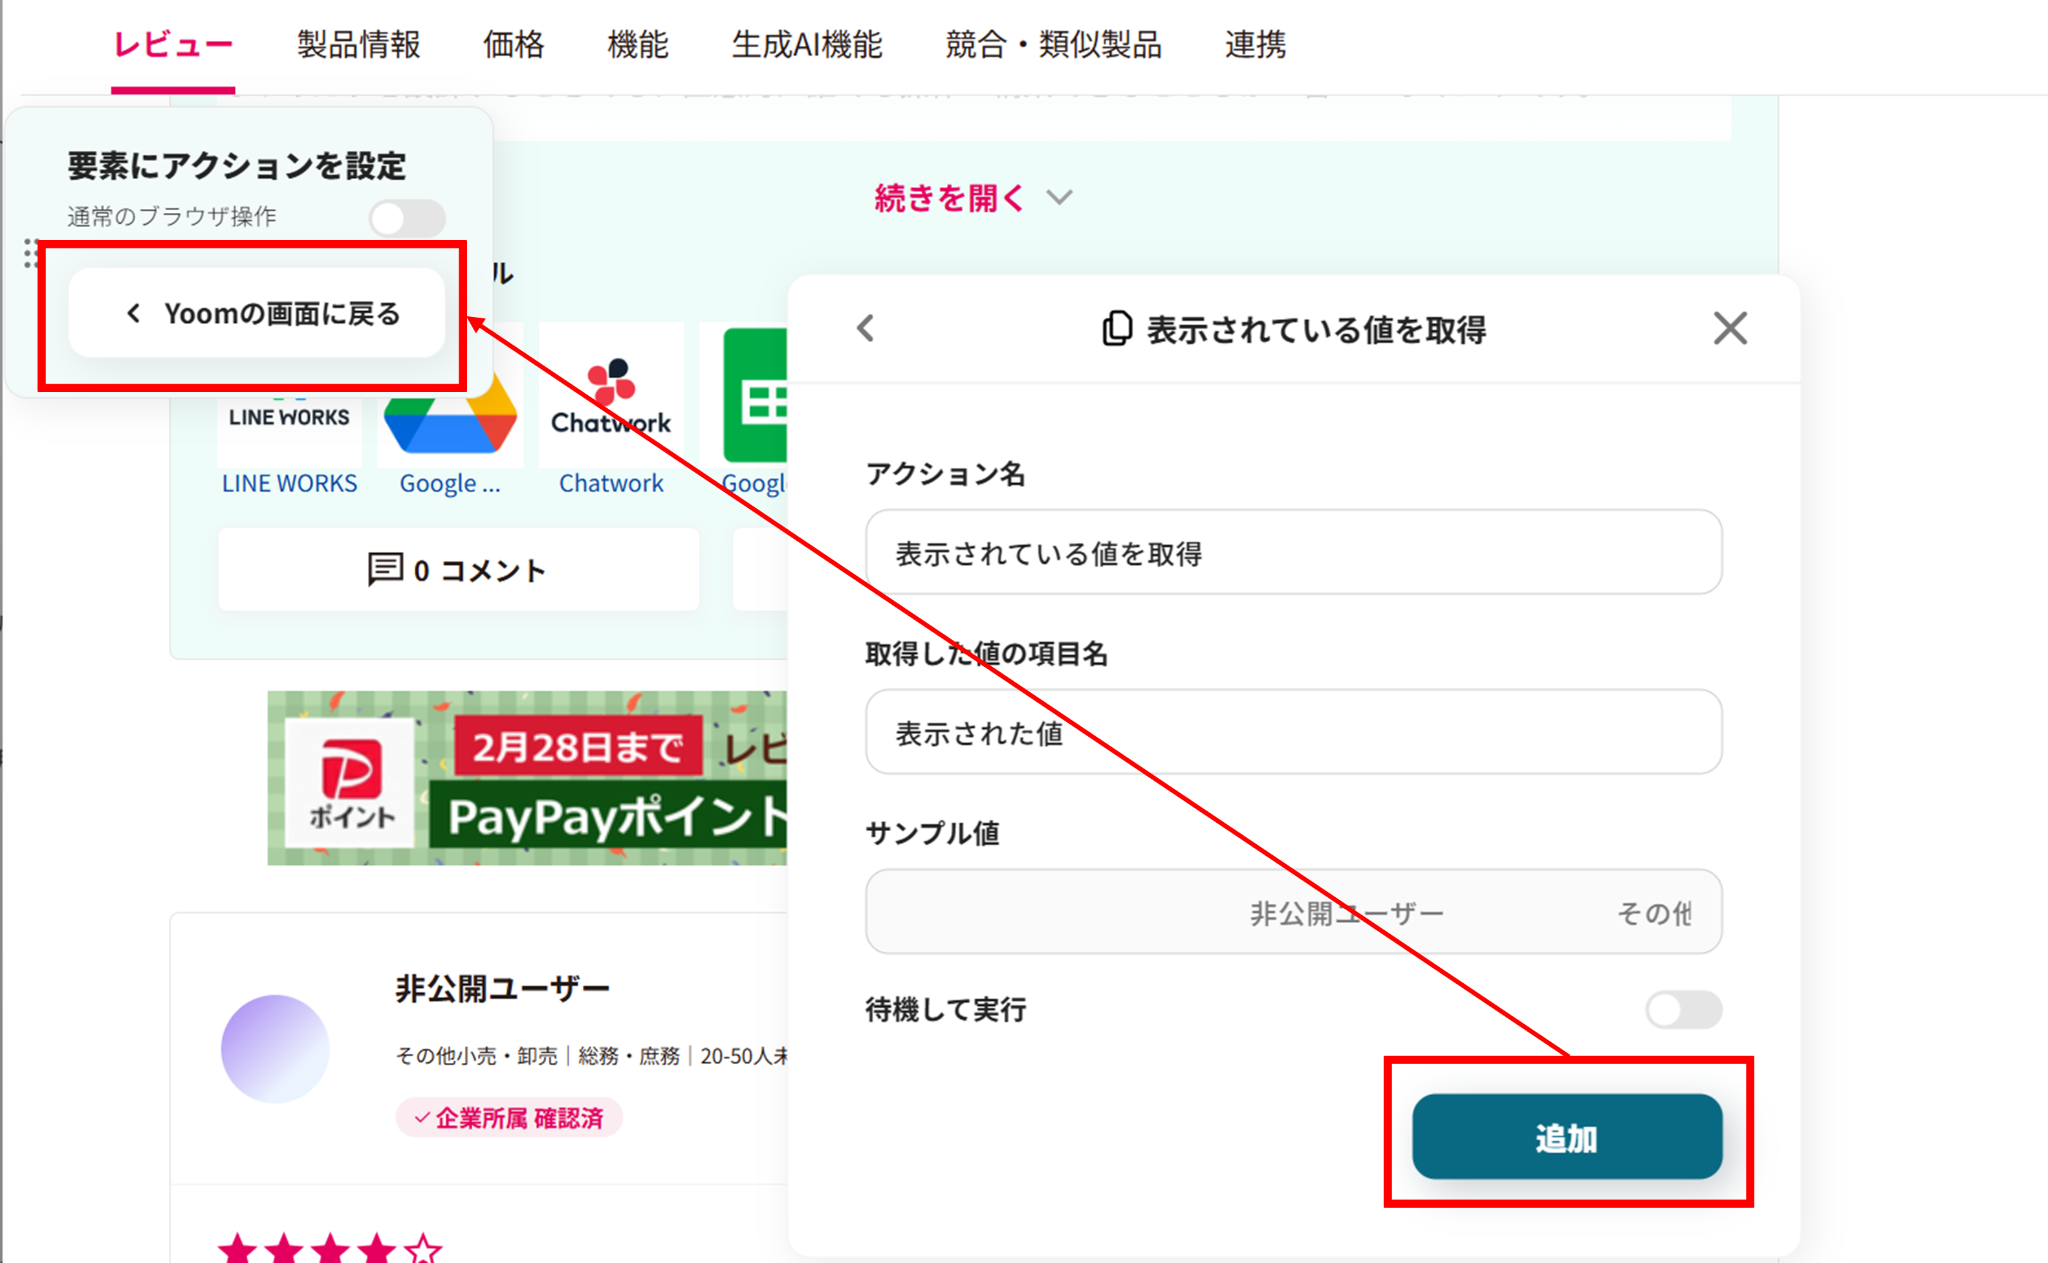The image size is (2048, 1263).
Task: Toggle the 通常のブラウザ操作 switch
Action: [x=406, y=217]
